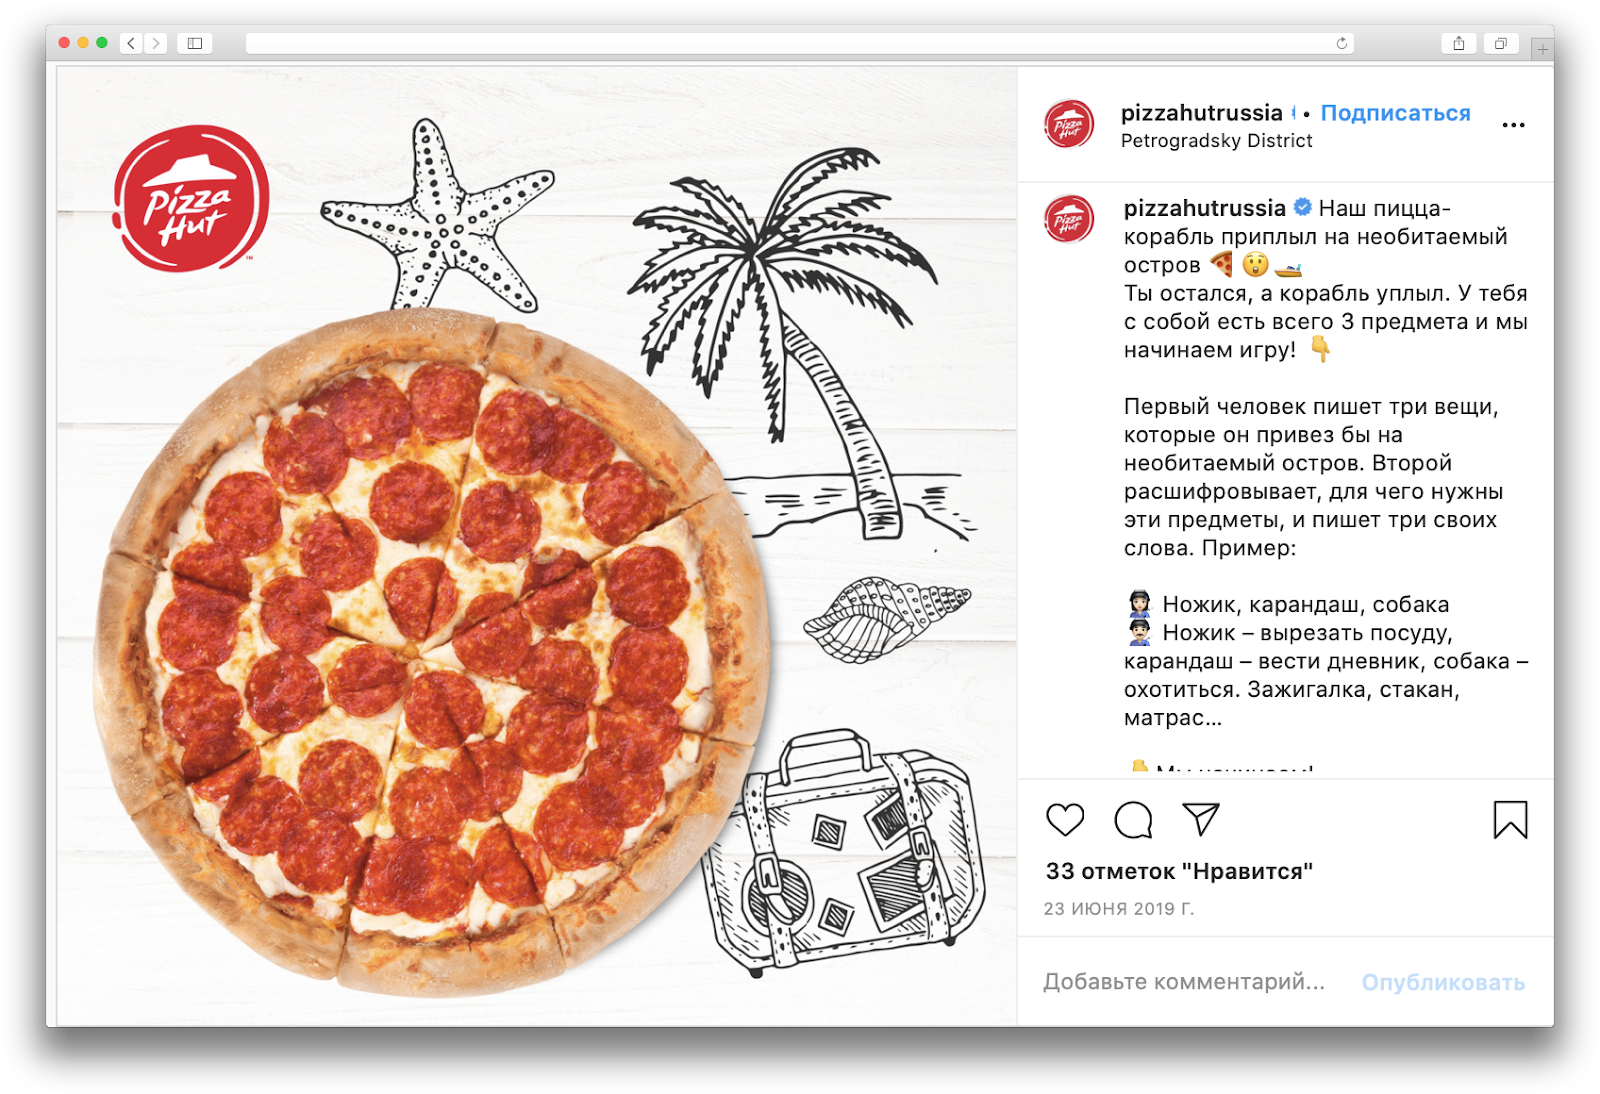
Task: Click the Petrogradsky District location link
Action: coord(1216,141)
